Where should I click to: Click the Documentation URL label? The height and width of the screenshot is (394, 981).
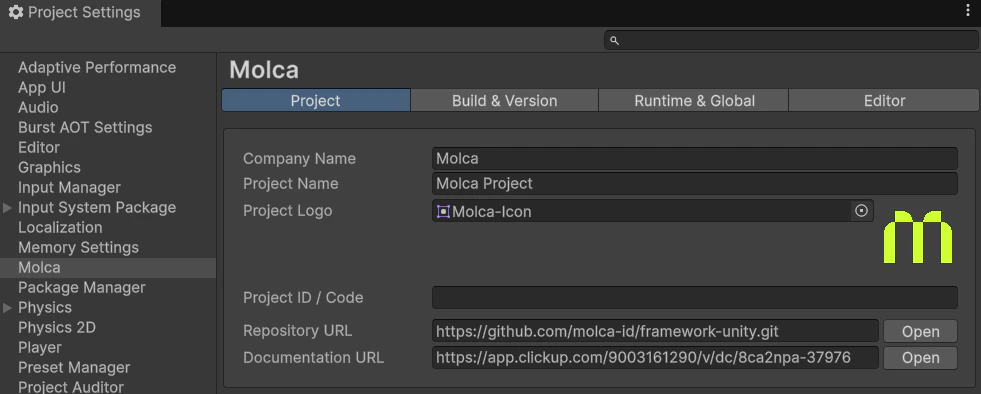point(313,358)
